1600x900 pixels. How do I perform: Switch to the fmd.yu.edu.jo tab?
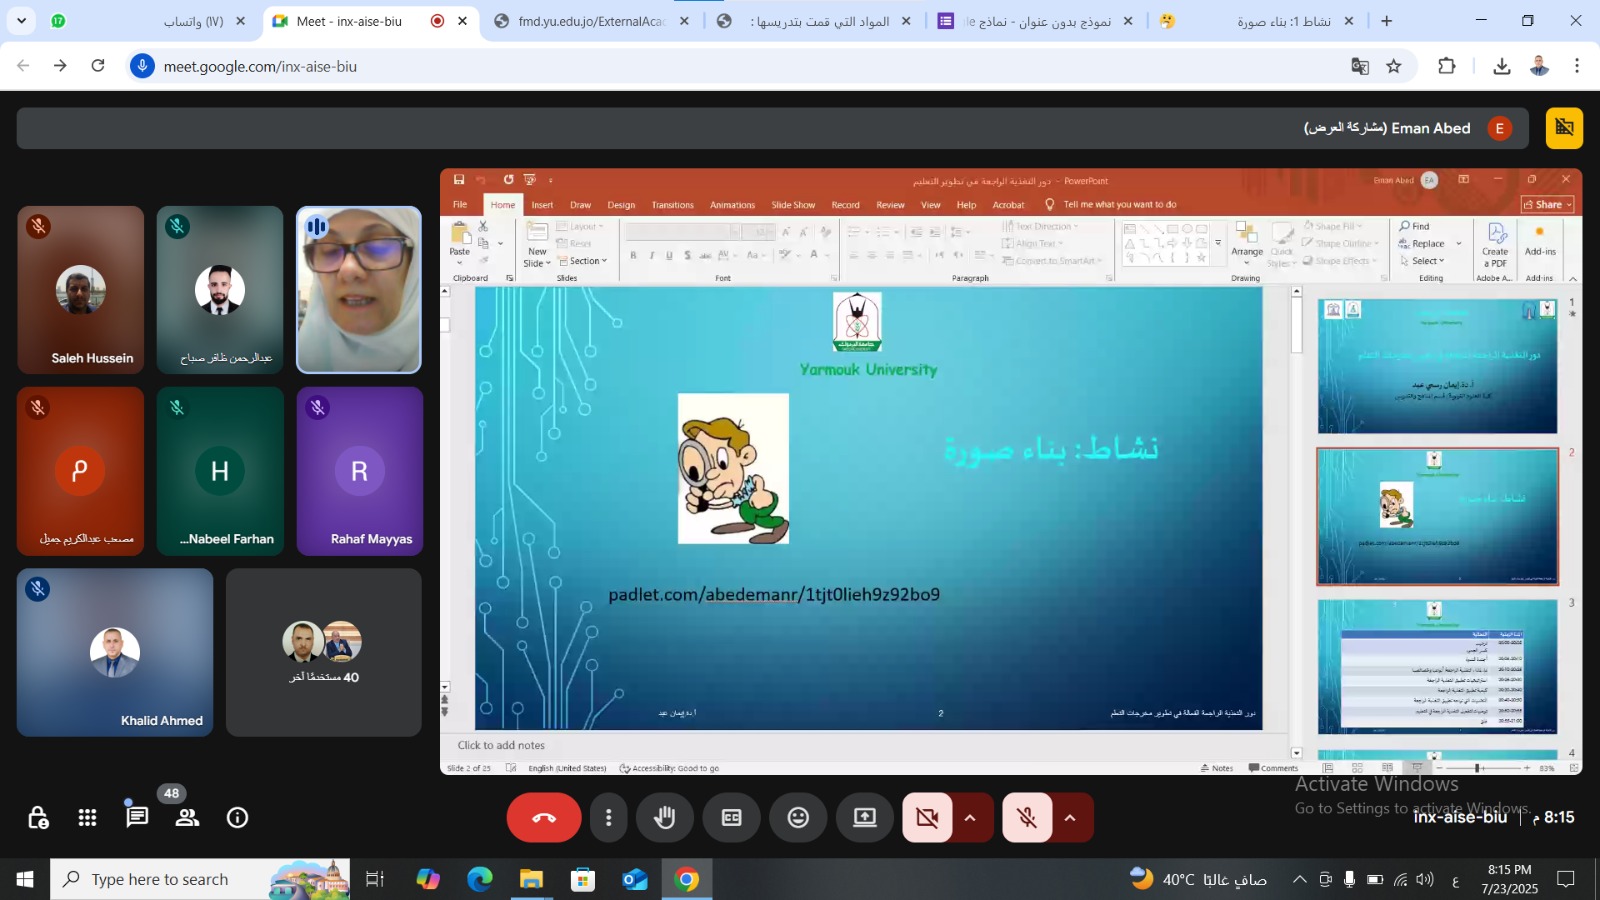coord(591,21)
